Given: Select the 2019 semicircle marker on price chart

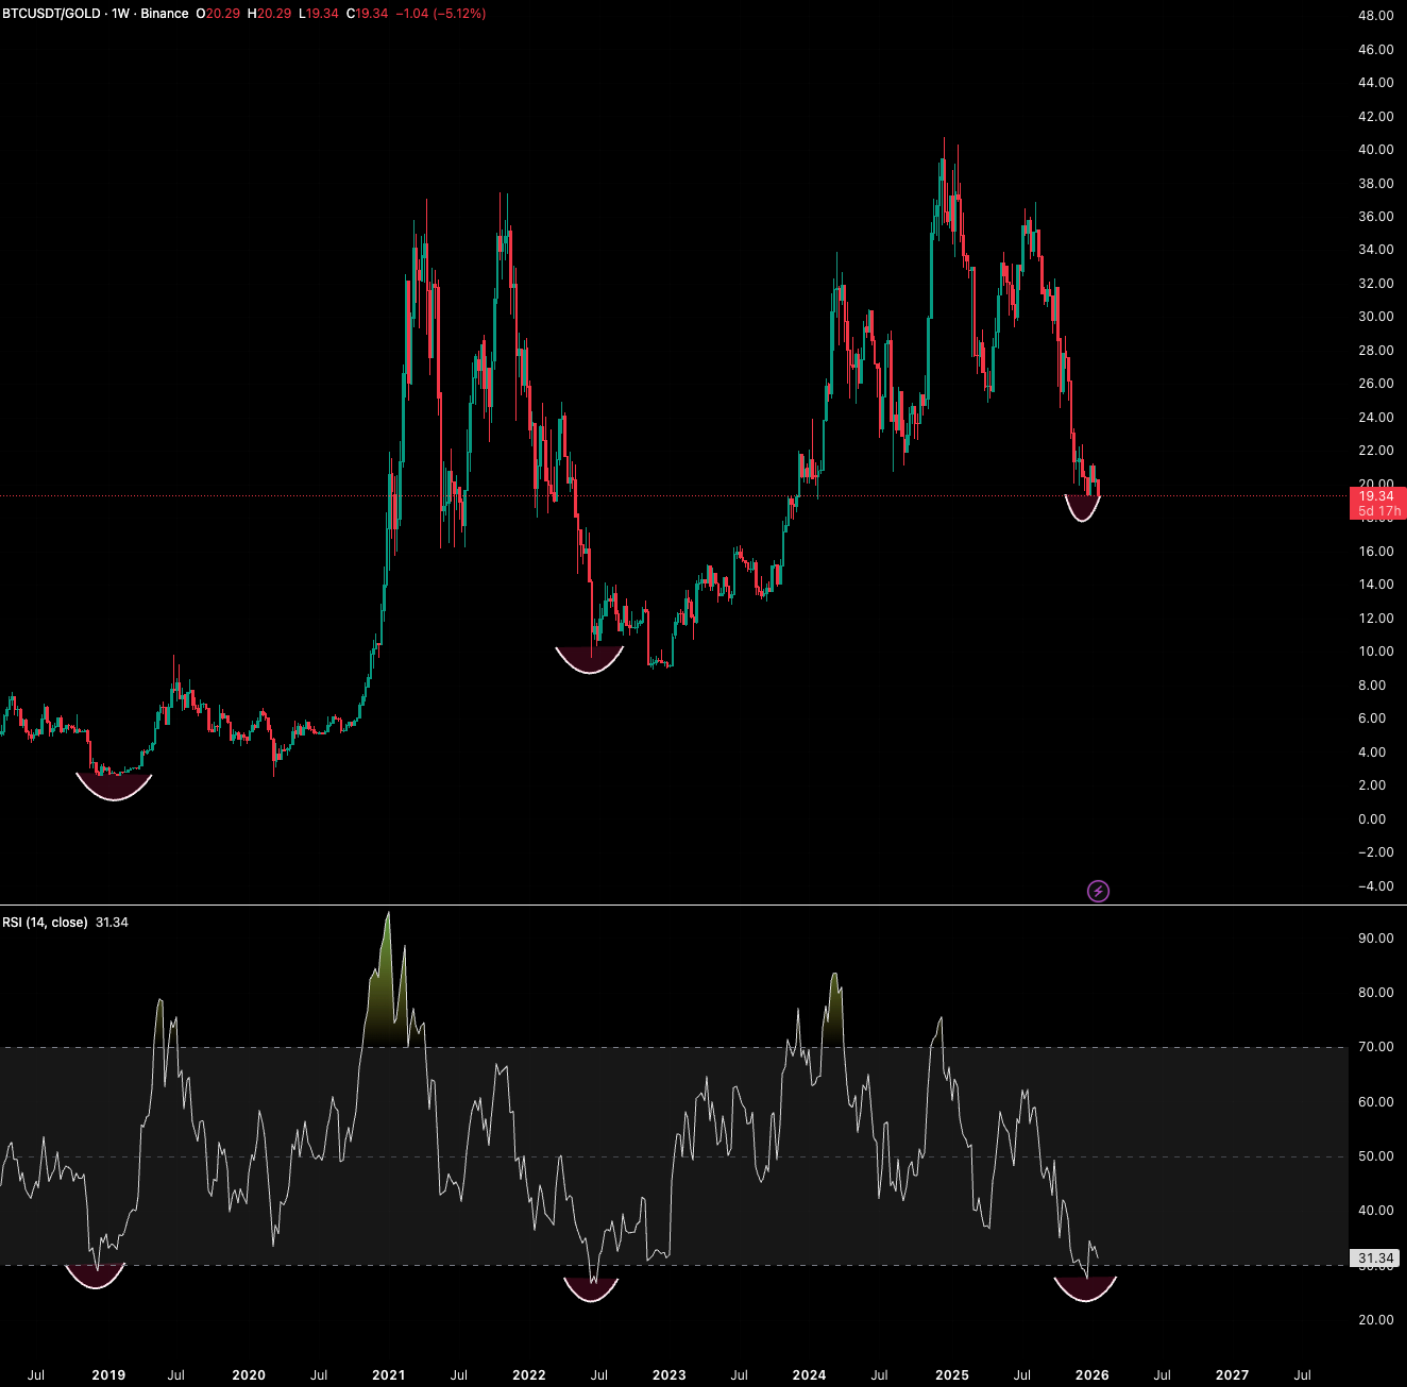Looking at the screenshot, I should click(114, 787).
